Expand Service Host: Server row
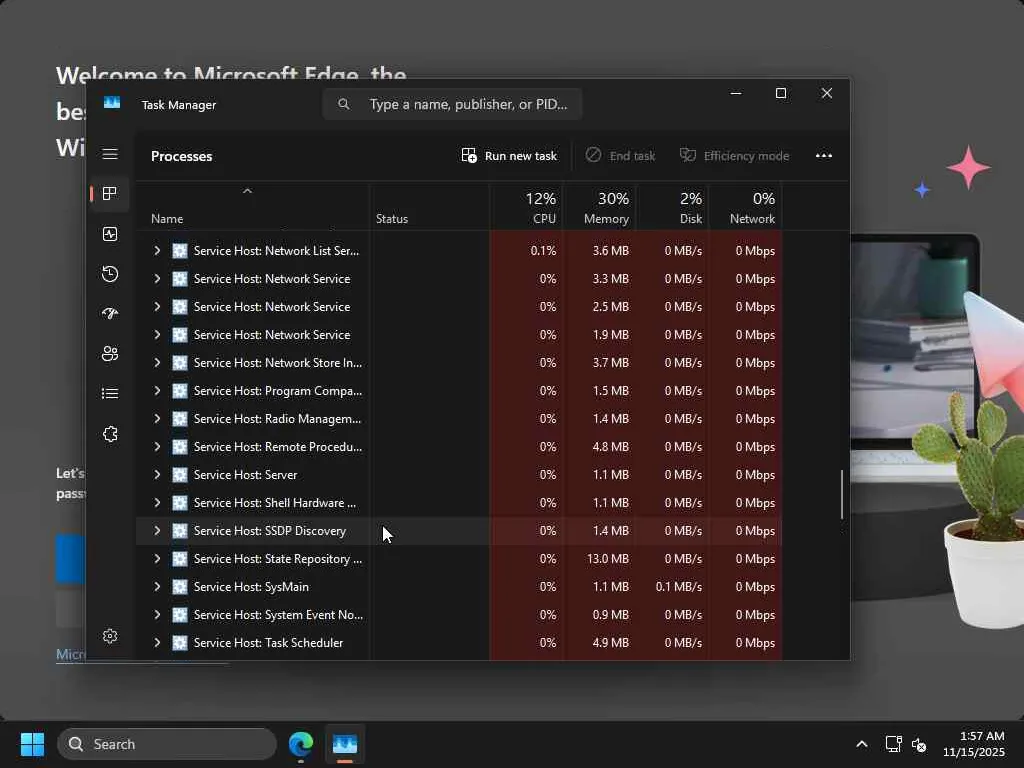 click(x=157, y=475)
